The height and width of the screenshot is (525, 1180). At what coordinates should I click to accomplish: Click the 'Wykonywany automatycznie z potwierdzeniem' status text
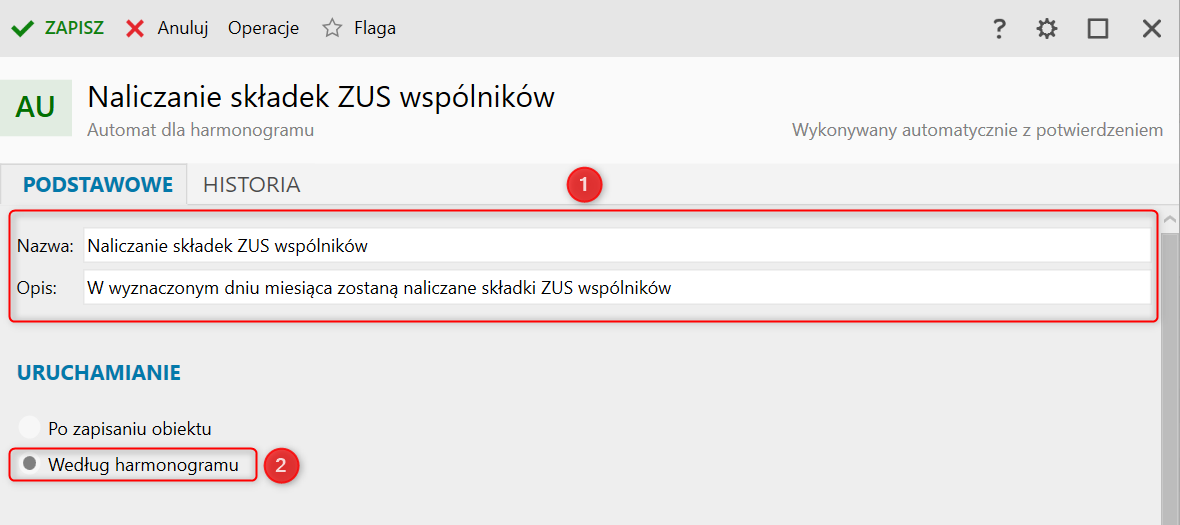click(x=977, y=130)
